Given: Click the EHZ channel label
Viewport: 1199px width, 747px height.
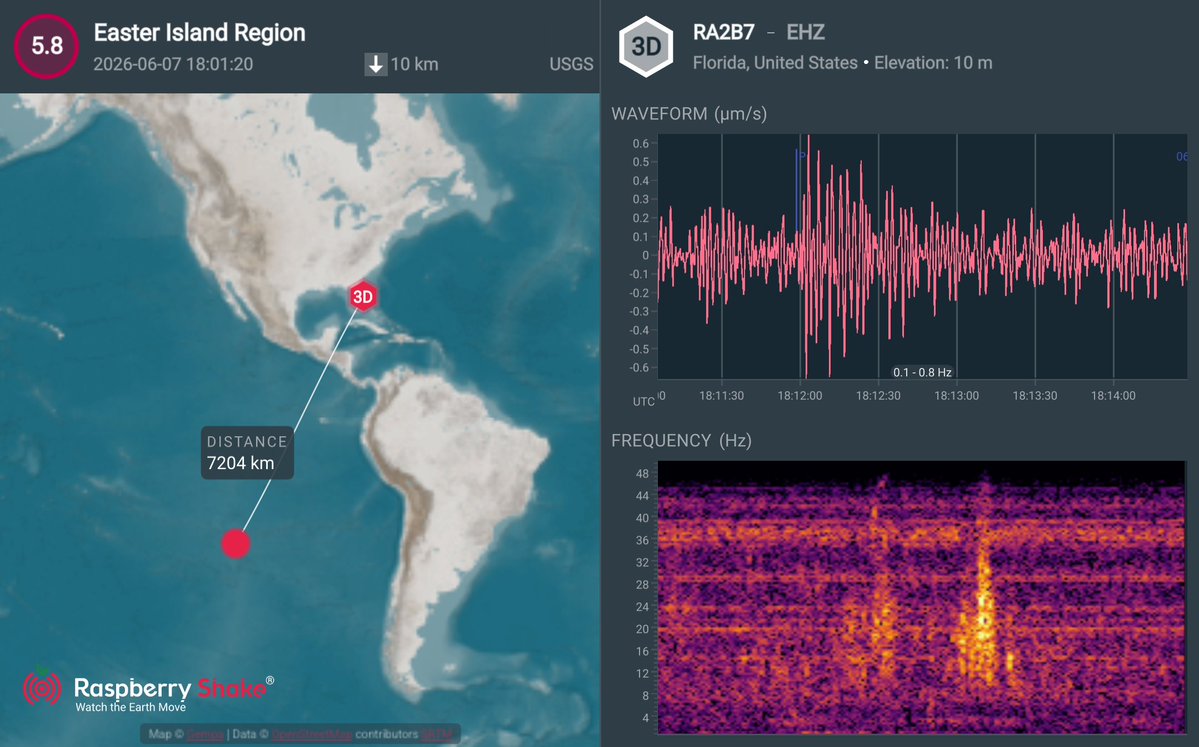Looking at the screenshot, I should click(805, 32).
